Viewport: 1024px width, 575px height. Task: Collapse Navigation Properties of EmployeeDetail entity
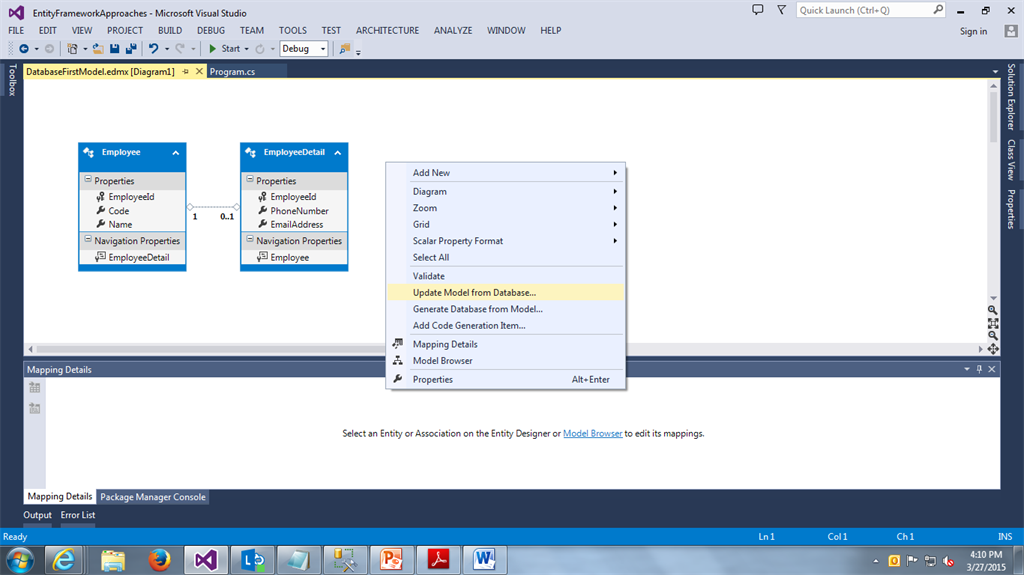249,239
